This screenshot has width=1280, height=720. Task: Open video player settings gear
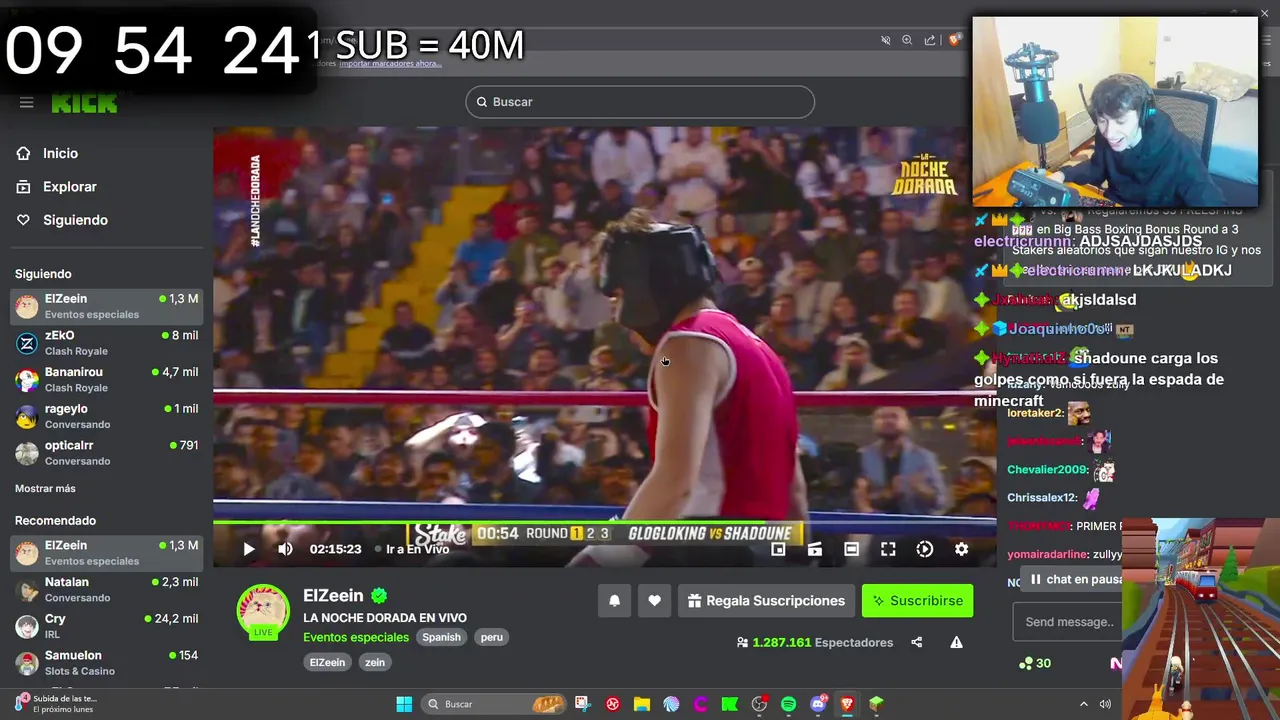(961, 549)
